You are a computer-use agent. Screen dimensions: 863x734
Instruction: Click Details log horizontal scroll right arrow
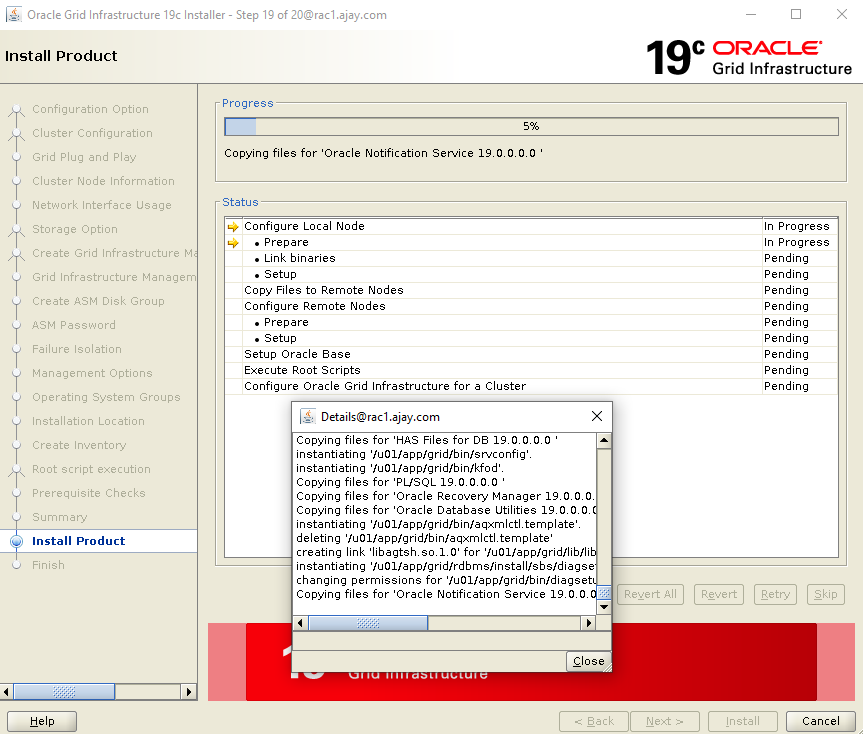tap(589, 623)
